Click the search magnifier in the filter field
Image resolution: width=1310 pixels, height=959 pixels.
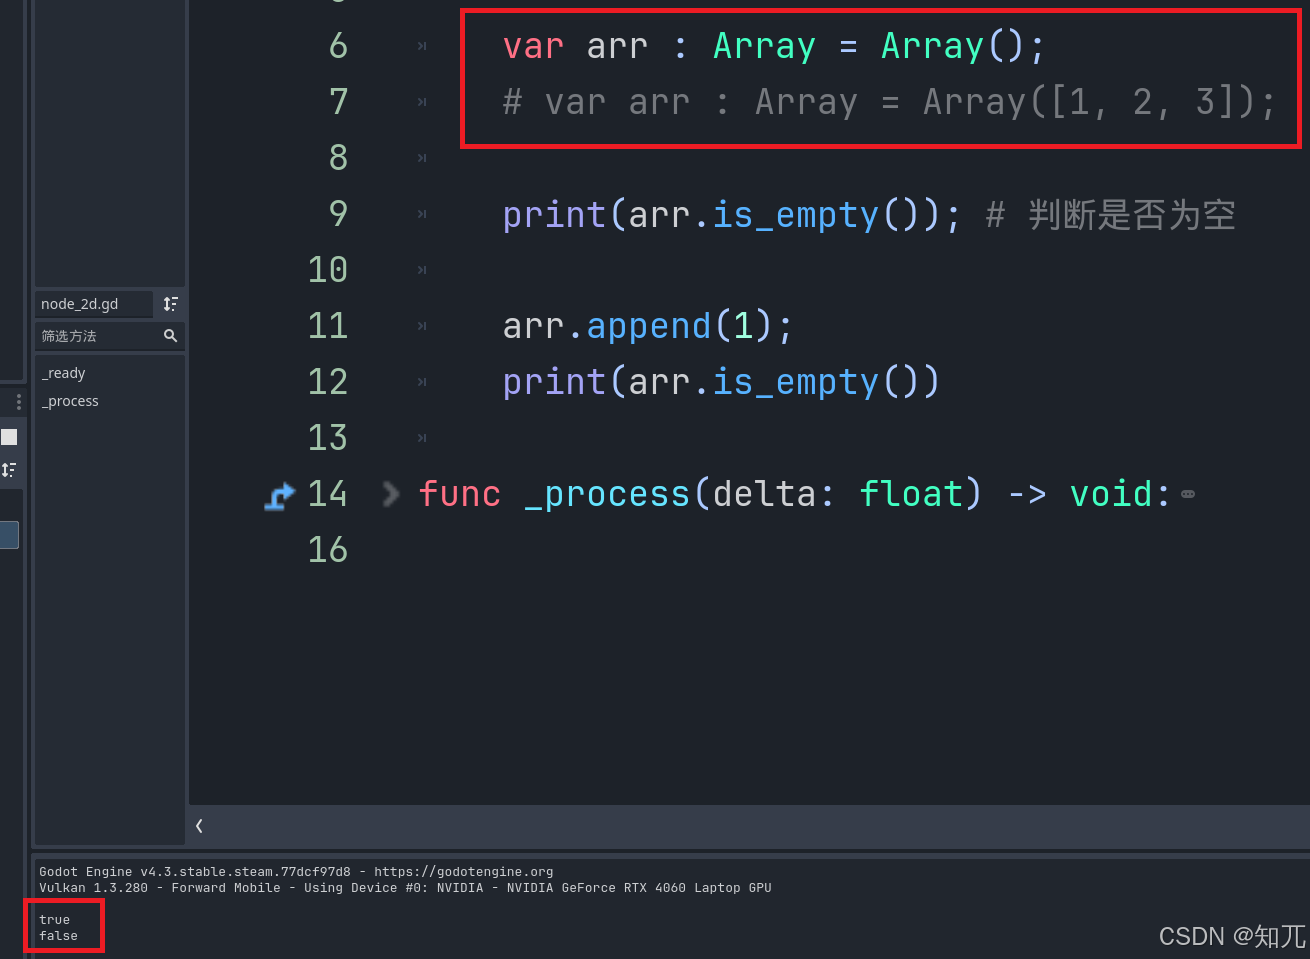tap(171, 336)
